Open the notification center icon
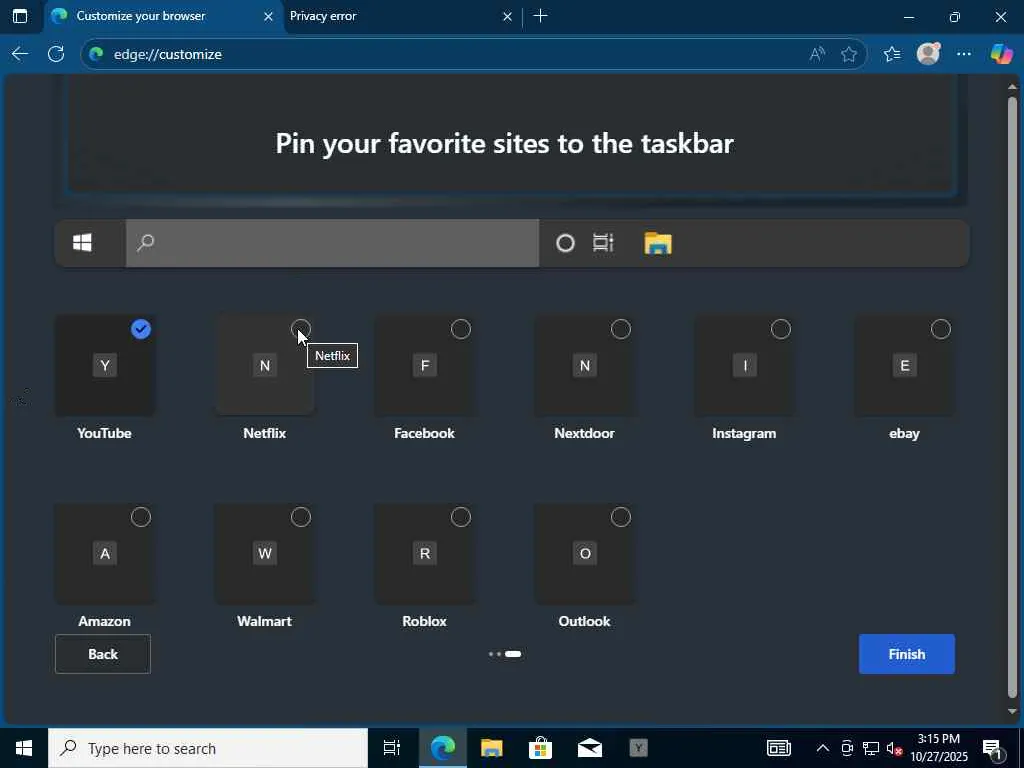Image resolution: width=1024 pixels, height=768 pixels. tap(995, 748)
